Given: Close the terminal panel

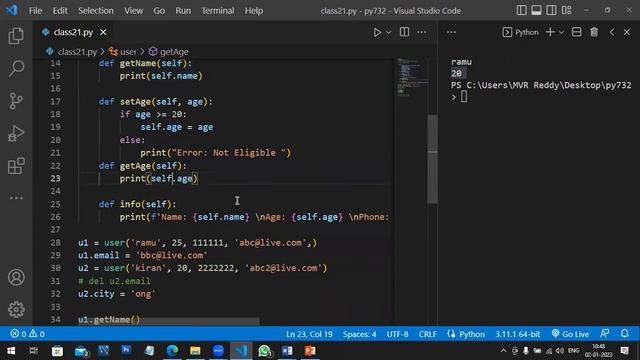Looking at the screenshot, I should (x=627, y=32).
